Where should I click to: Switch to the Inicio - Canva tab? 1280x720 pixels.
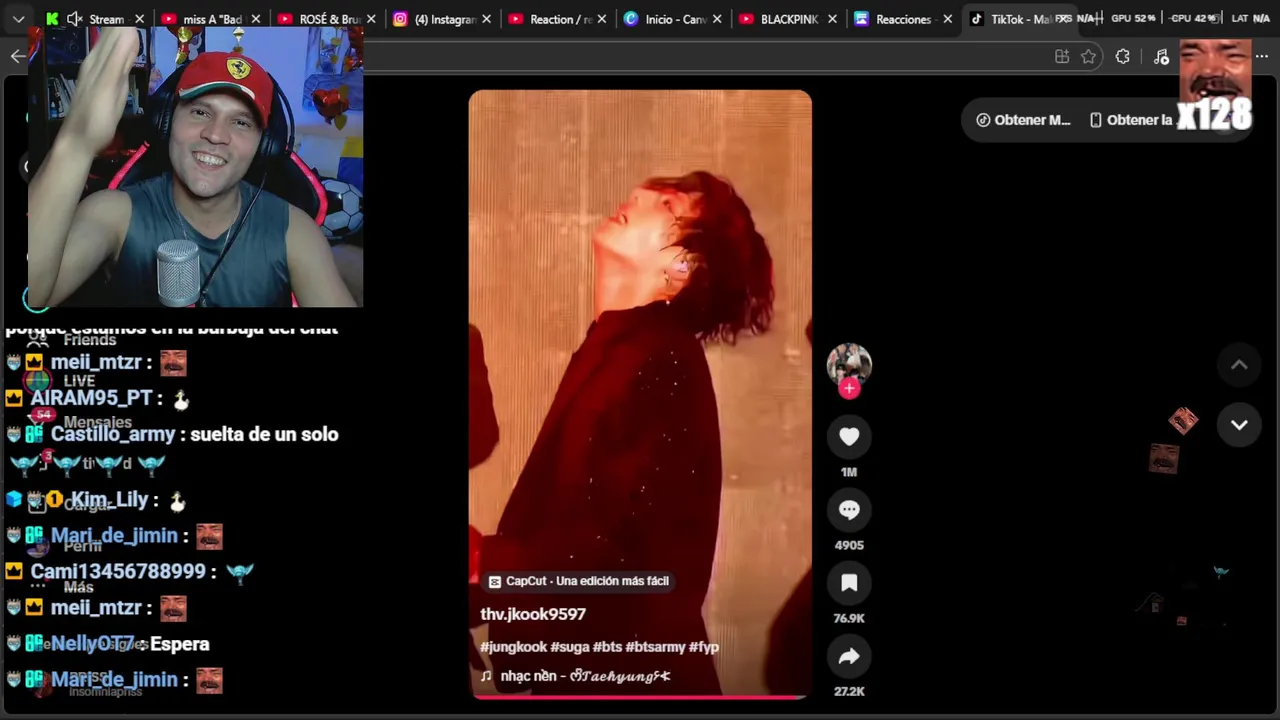673,19
